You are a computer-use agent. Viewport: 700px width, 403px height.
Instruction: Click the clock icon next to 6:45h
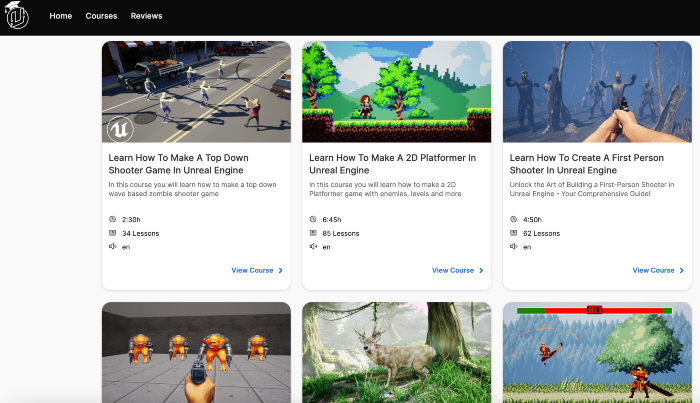(313, 219)
